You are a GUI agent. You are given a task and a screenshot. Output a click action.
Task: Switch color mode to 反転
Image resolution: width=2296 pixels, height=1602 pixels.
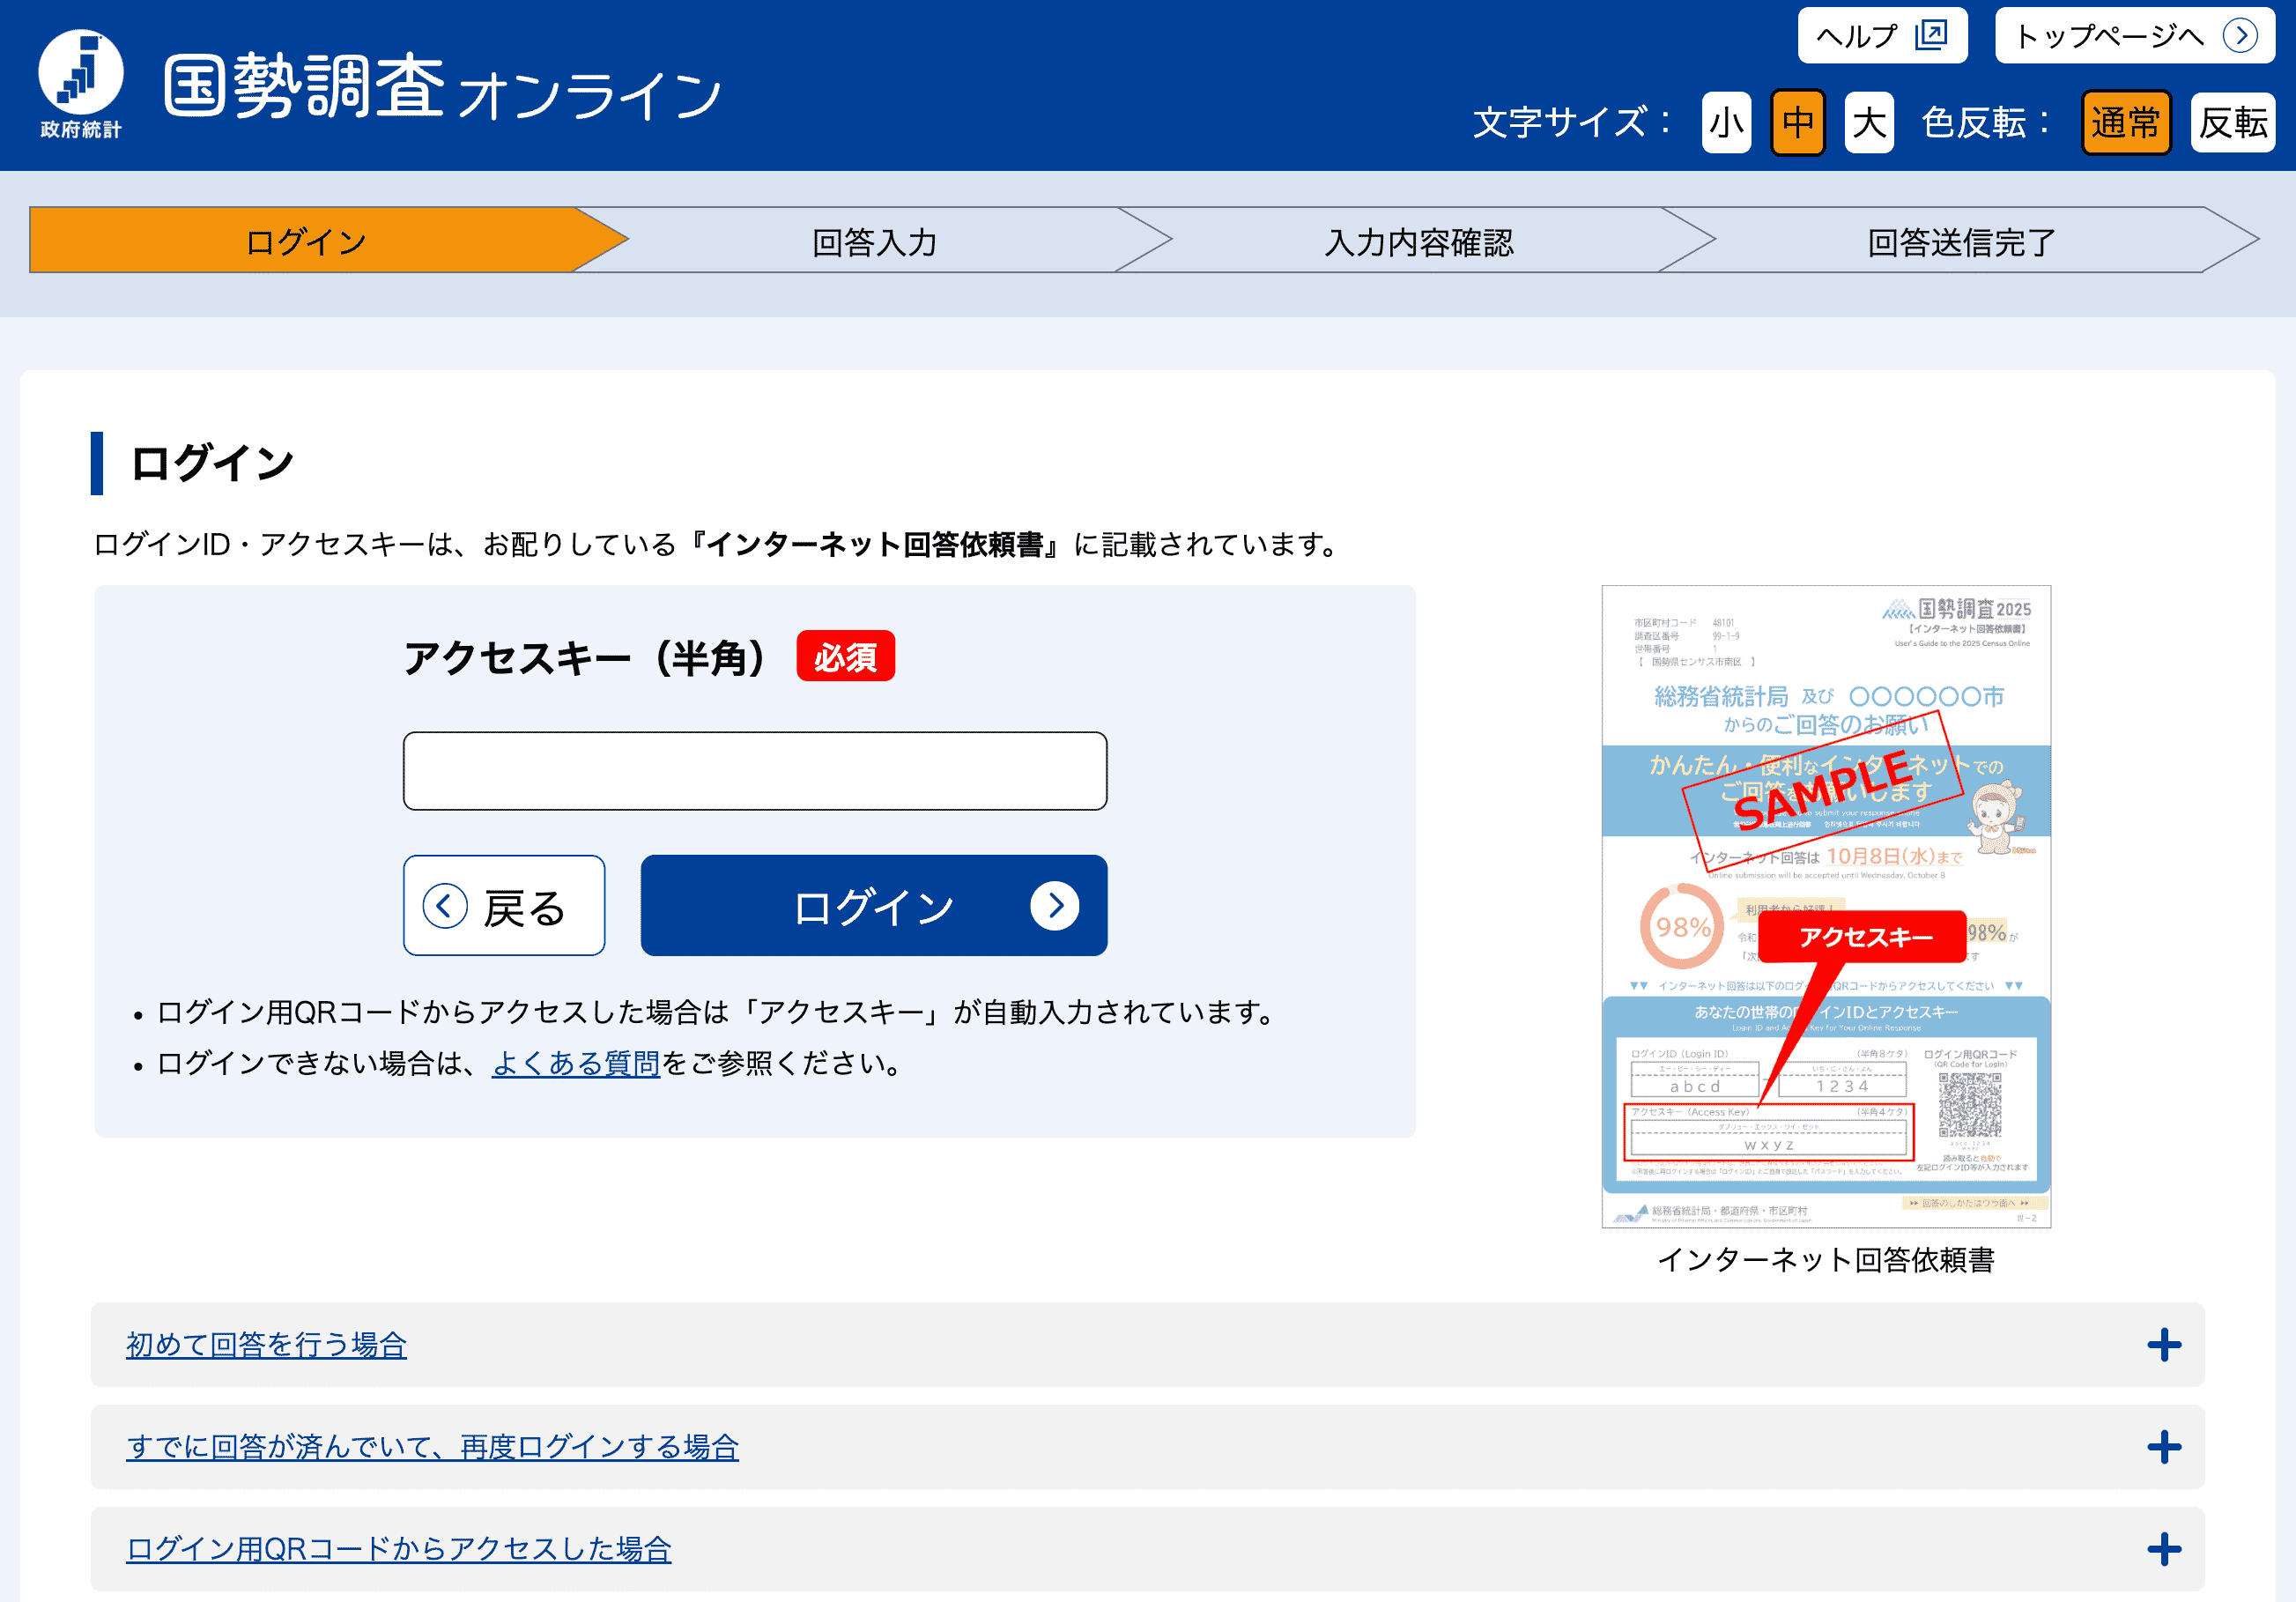(2232, 123)
